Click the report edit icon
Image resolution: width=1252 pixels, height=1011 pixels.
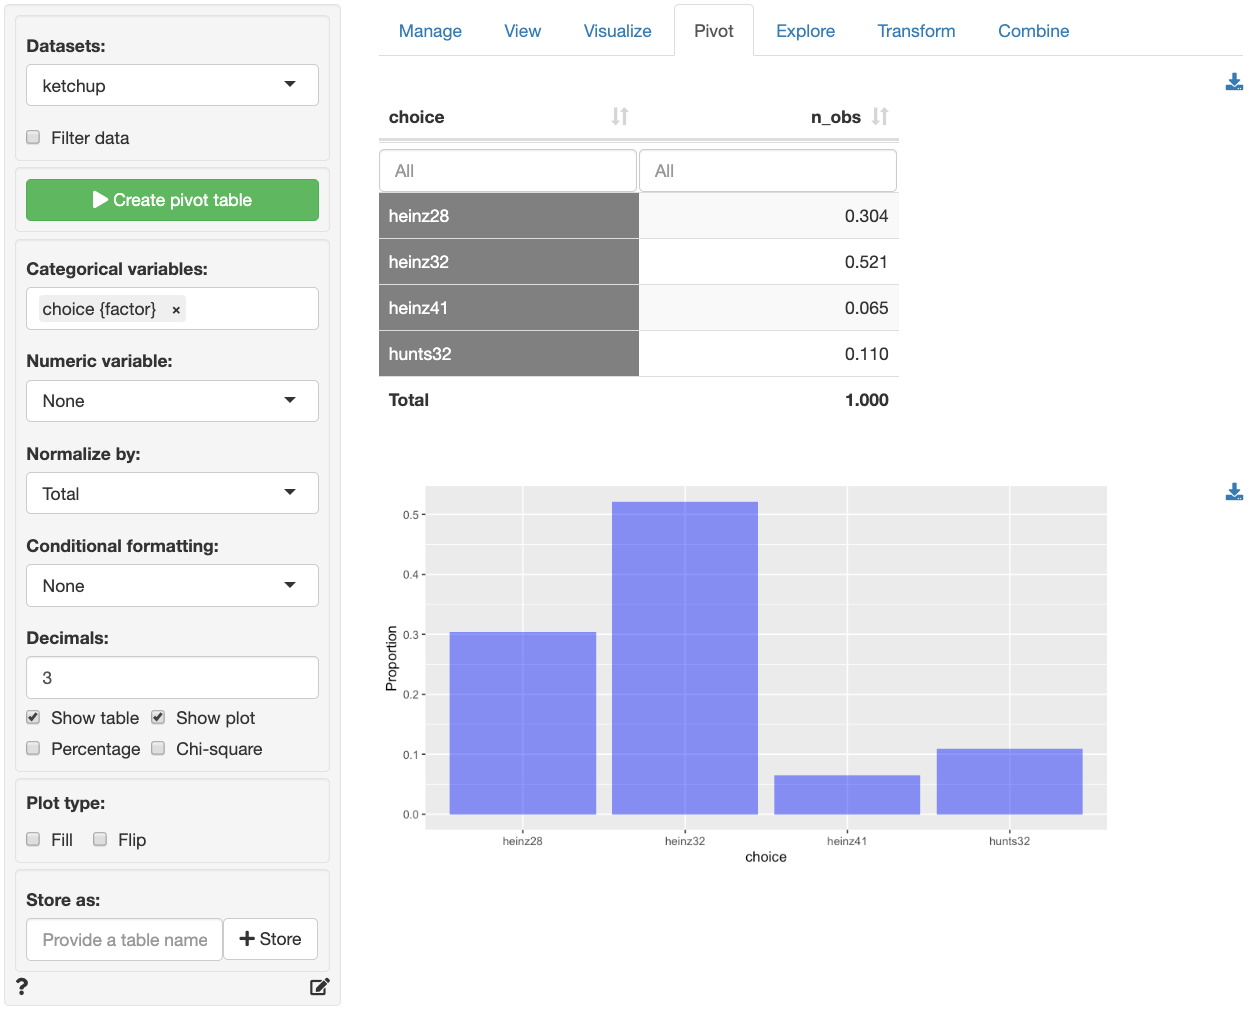(319, 987)
